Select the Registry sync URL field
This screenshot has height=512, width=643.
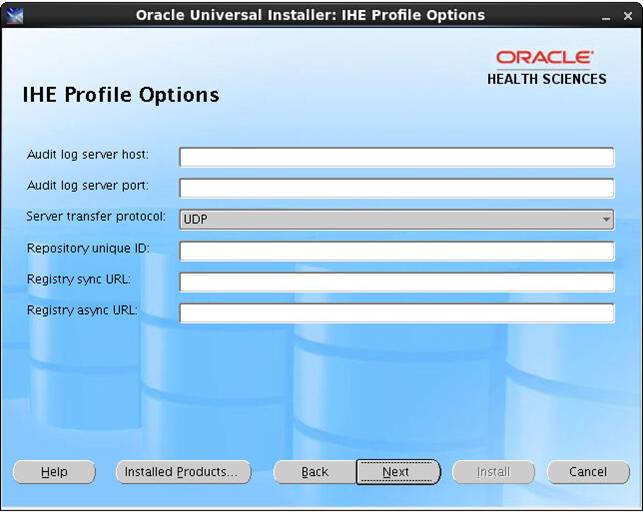click(397, 282)
